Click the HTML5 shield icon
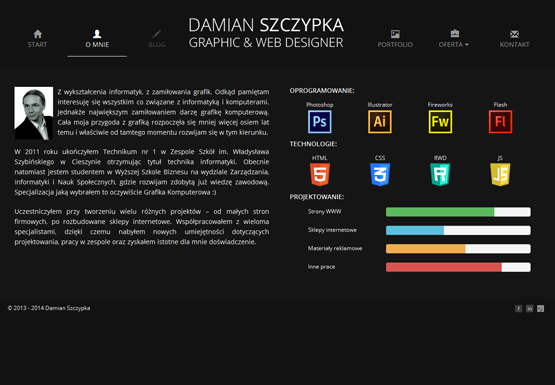 (320, 174)
